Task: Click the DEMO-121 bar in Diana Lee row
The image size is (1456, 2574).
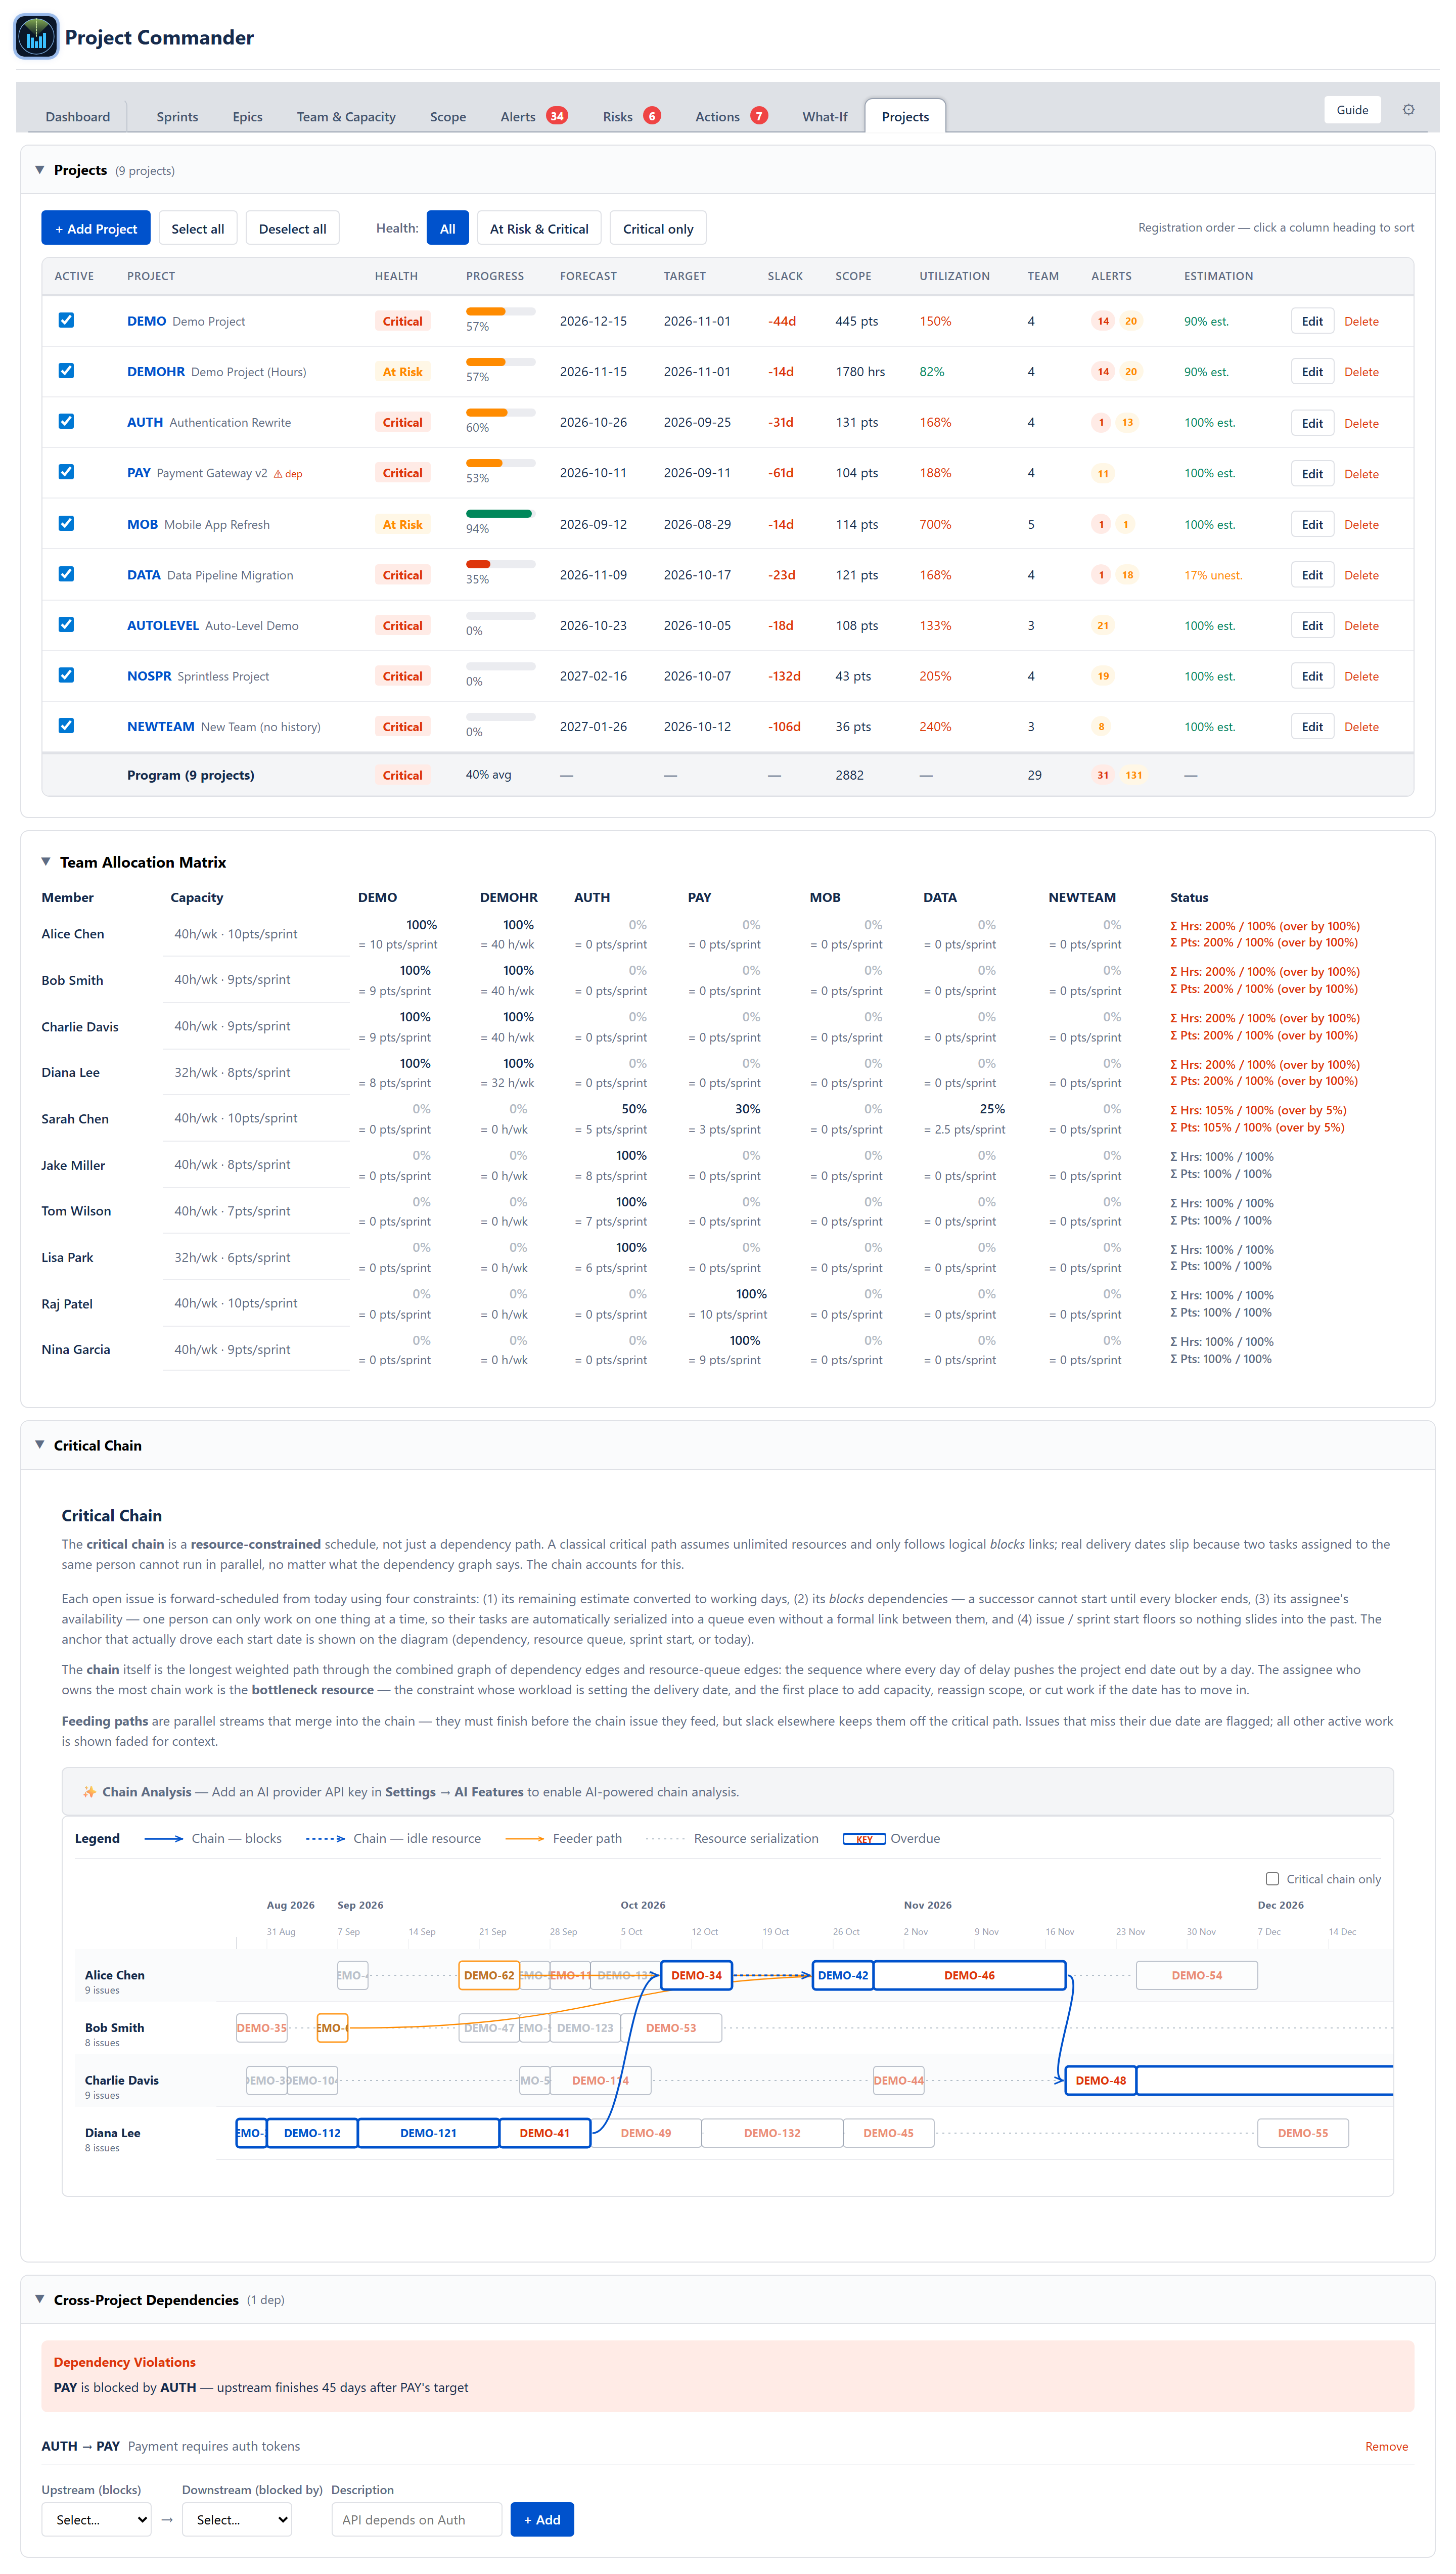Action: click(428, 2133)
